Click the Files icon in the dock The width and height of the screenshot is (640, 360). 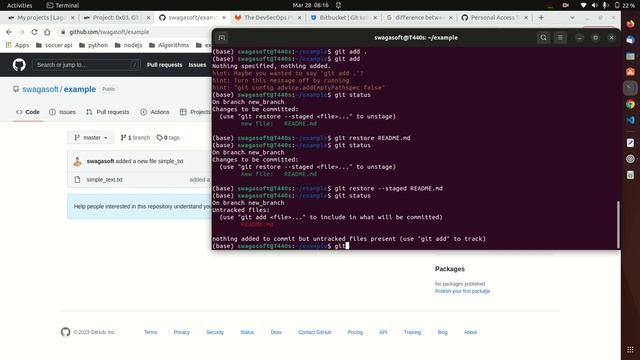pyautogui.click(x=630, y=56)
